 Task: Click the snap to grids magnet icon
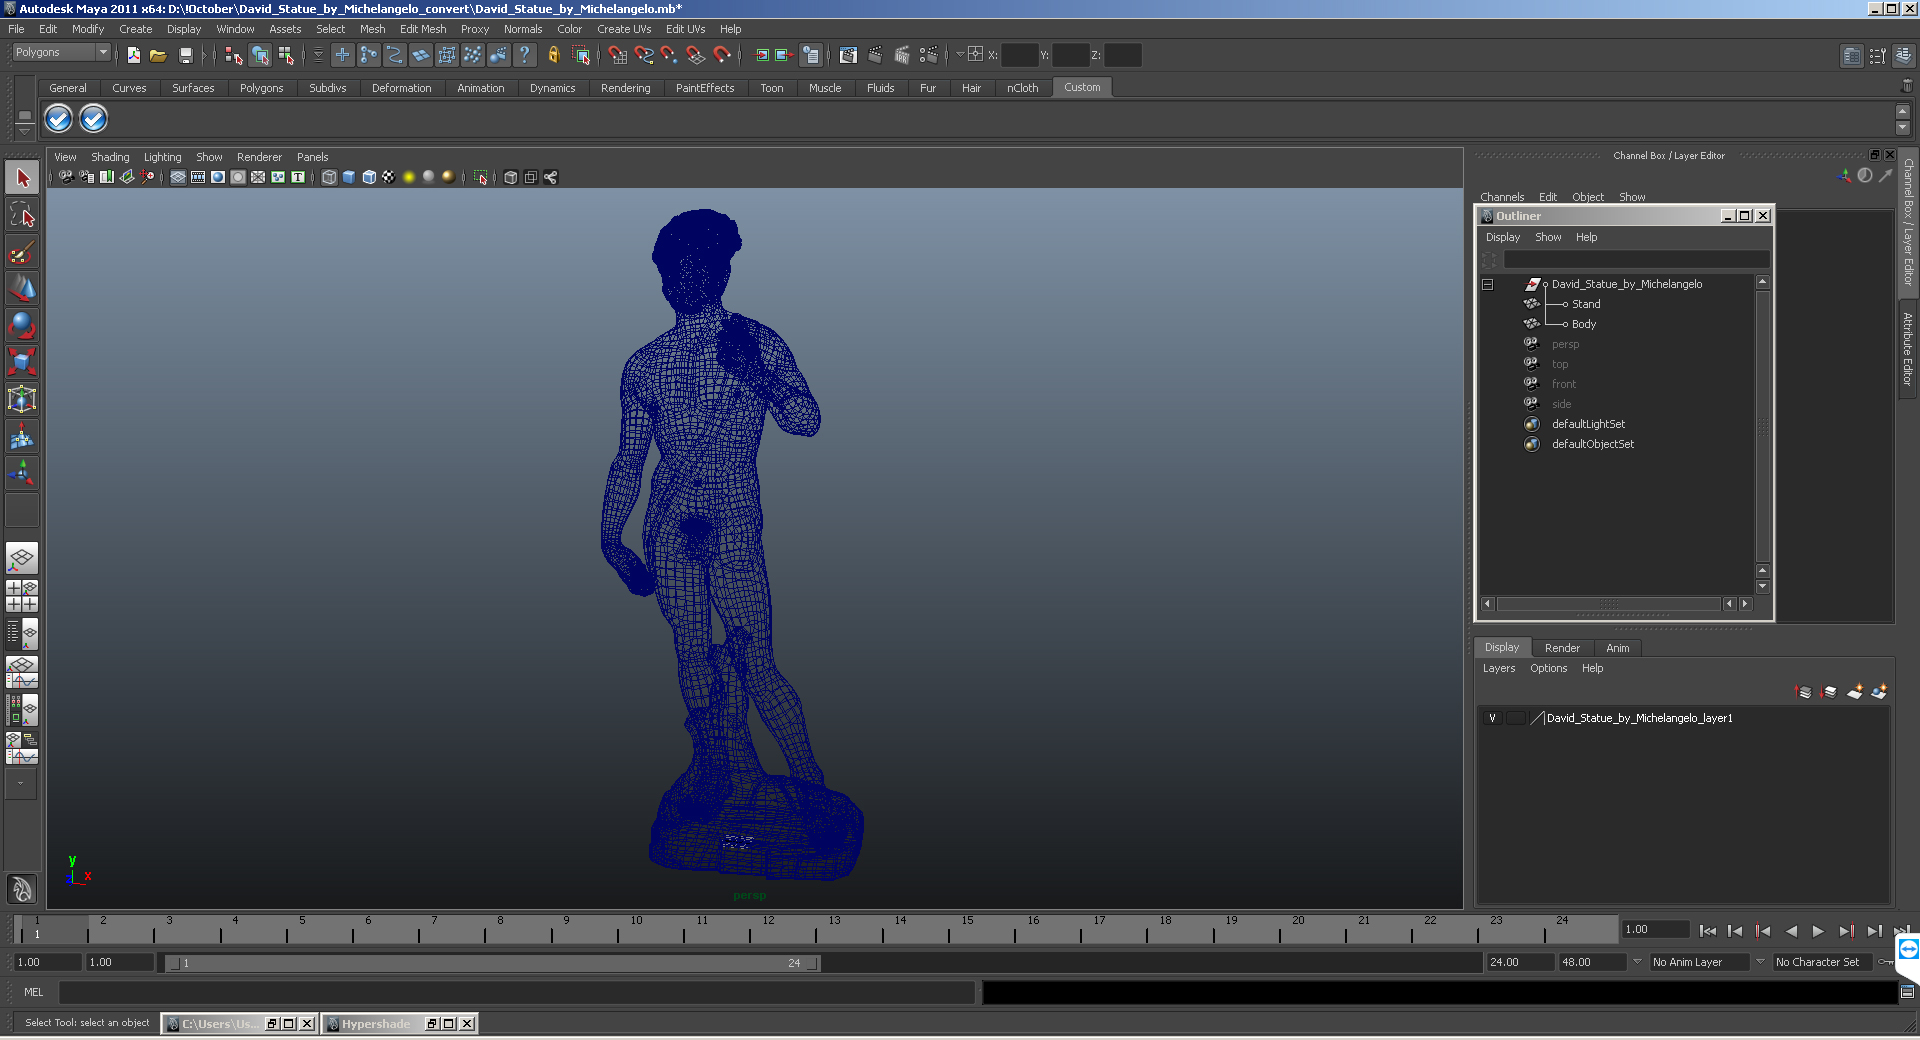(x=617, y=55)
